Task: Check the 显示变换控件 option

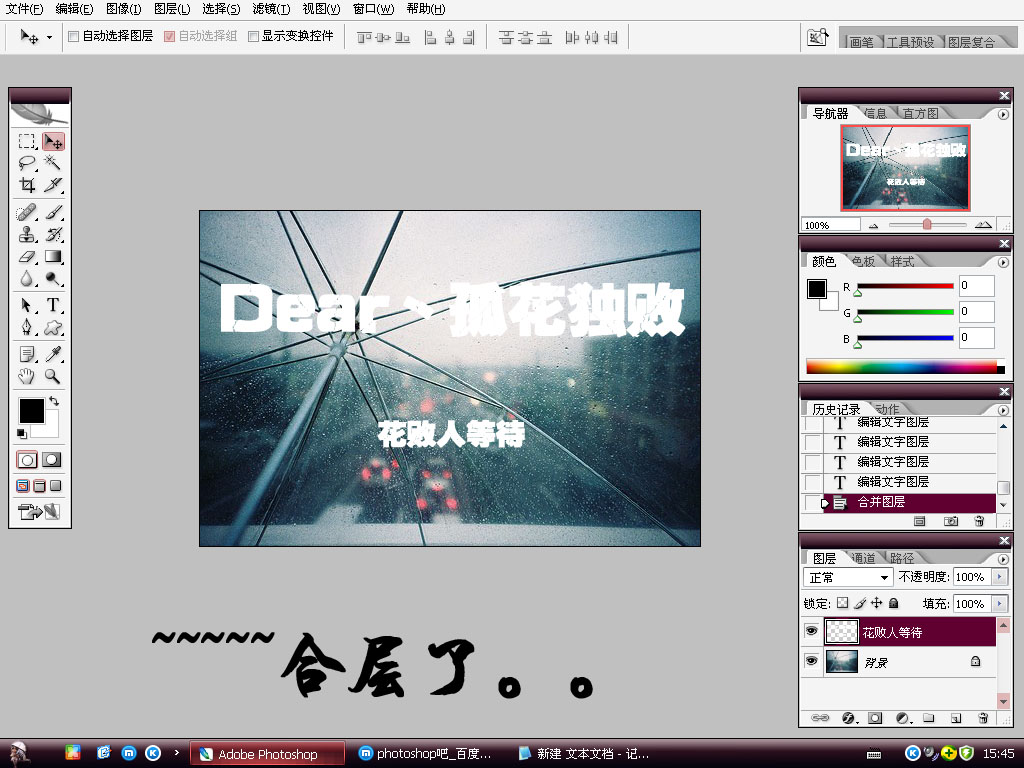Action: [254, 37]
